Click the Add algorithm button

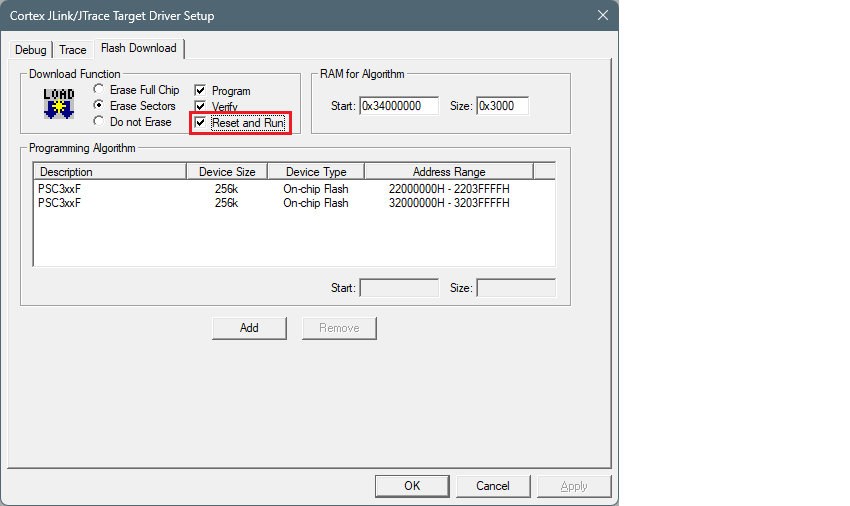coord(249,328)
